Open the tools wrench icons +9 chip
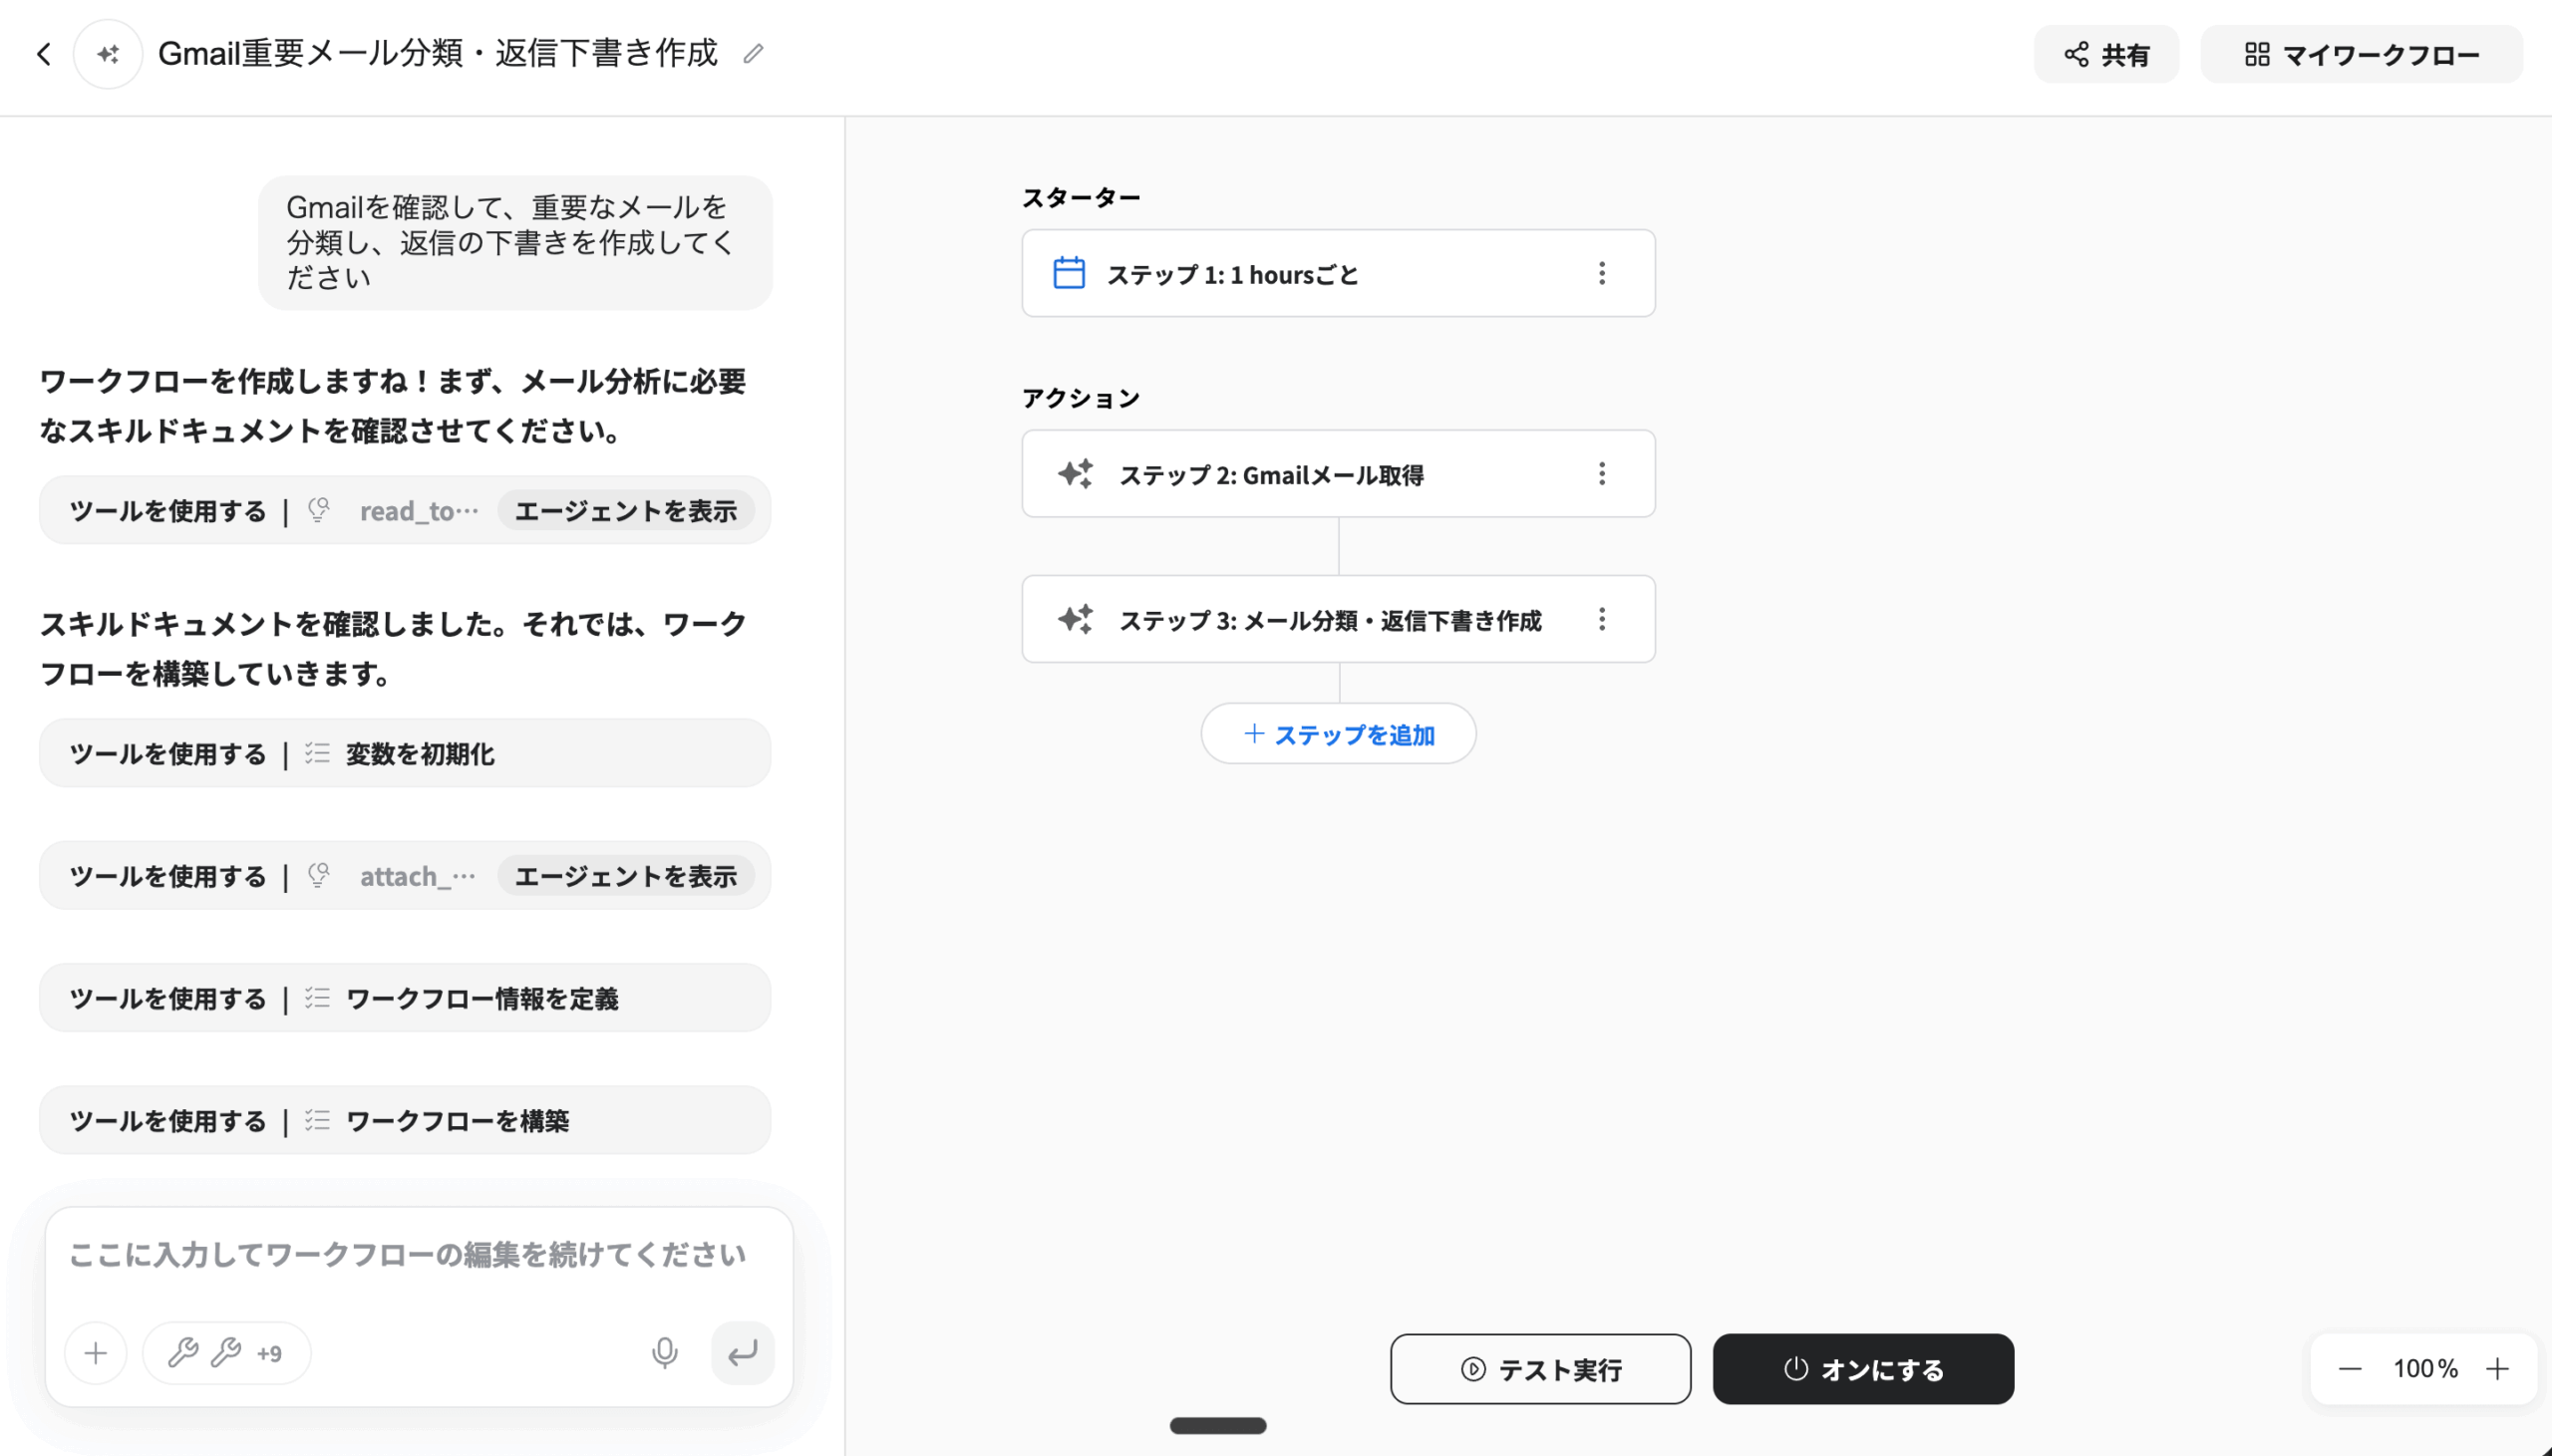This screenshot has height=1456, width=2552. pyautogui.click(x=226, y=1353)
